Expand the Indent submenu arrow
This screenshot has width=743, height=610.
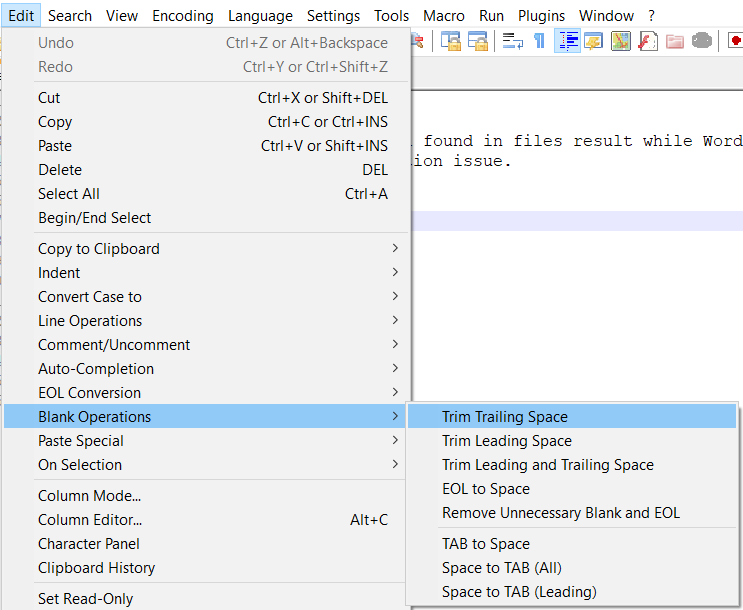point(395,272)
